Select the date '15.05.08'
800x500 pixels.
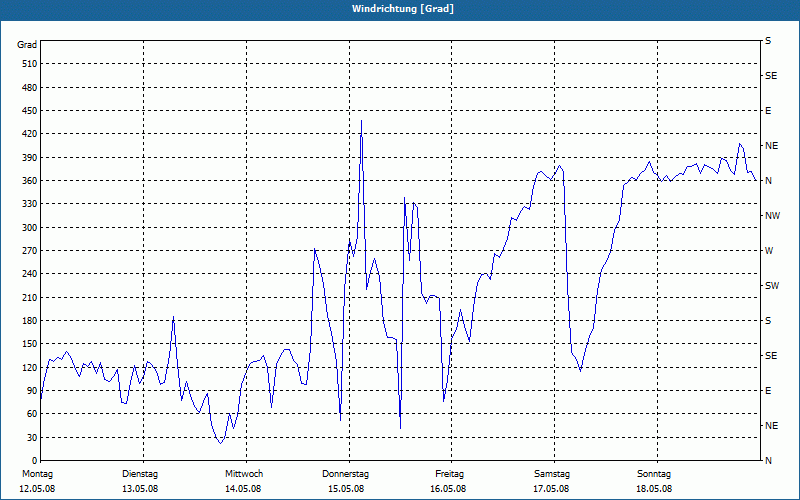[346, 489]
